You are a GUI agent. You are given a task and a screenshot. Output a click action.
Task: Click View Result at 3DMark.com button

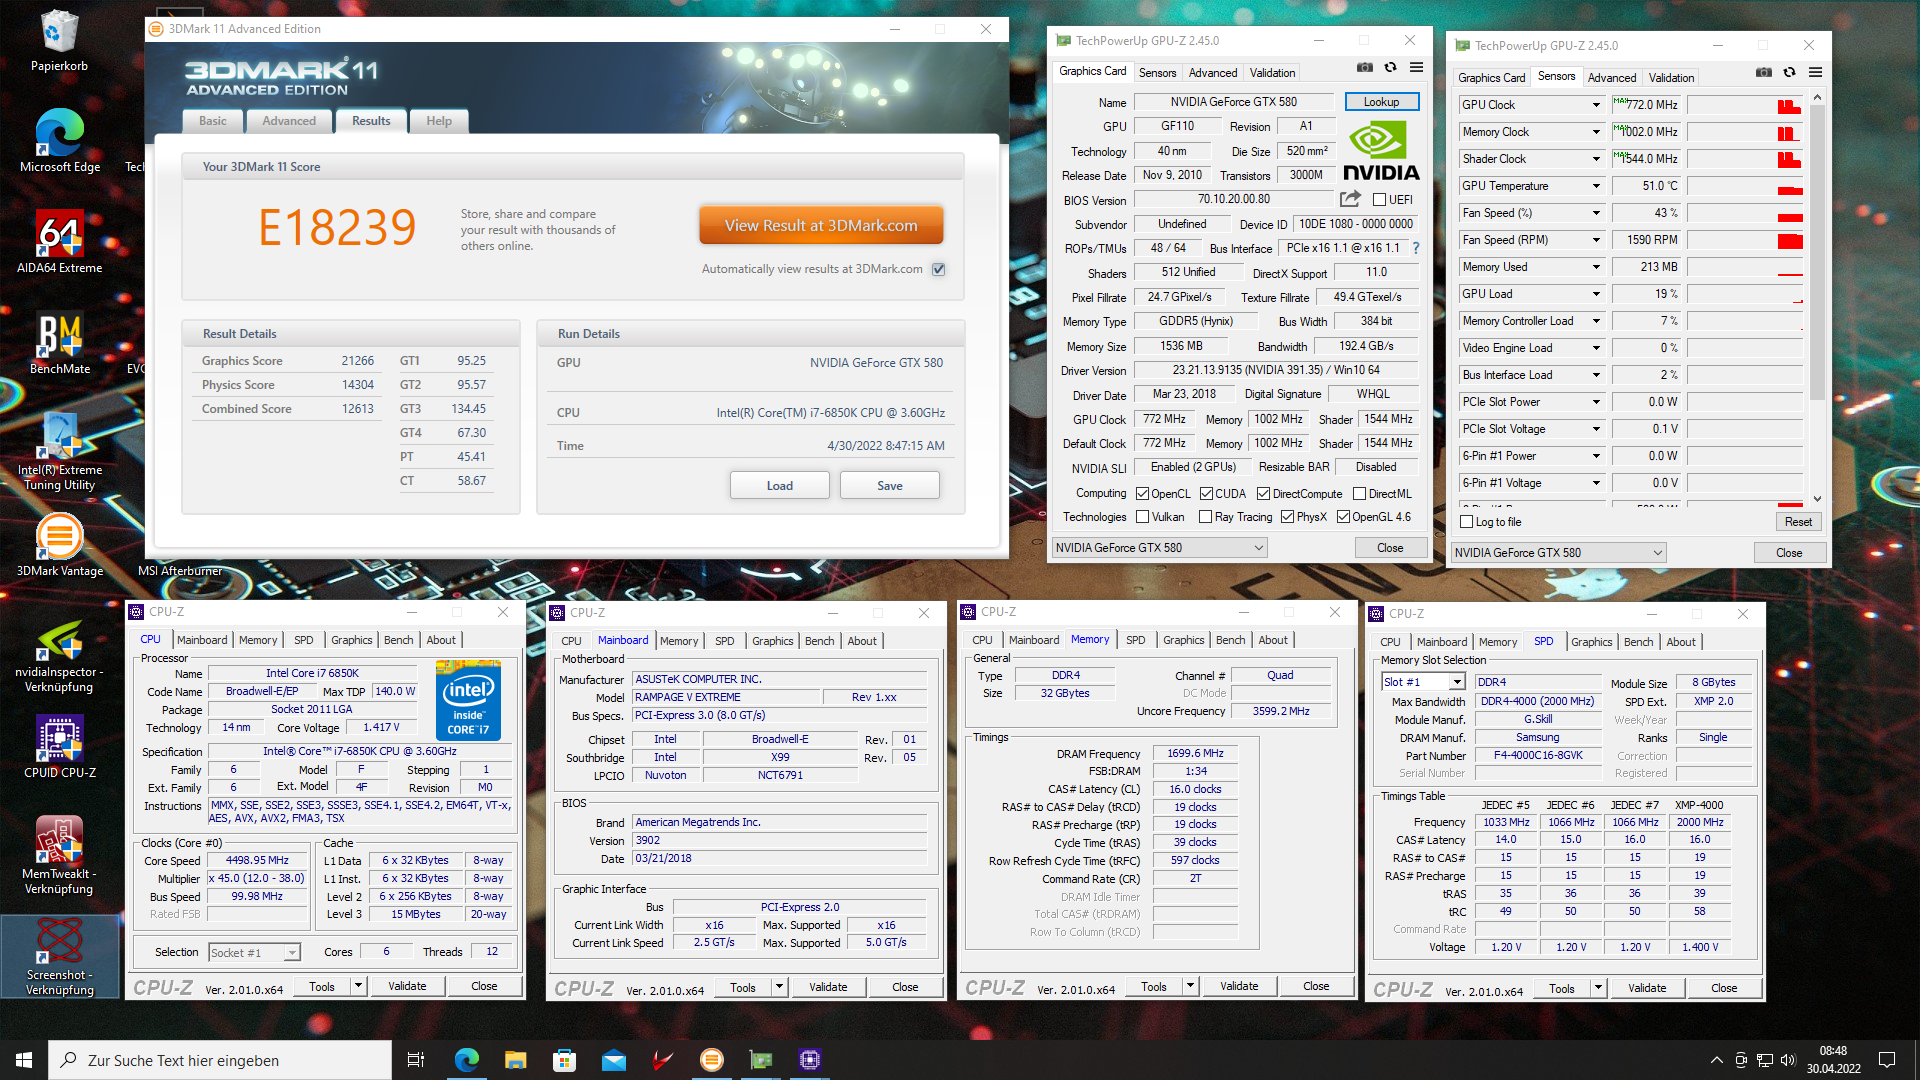click(x=821, y=225)
